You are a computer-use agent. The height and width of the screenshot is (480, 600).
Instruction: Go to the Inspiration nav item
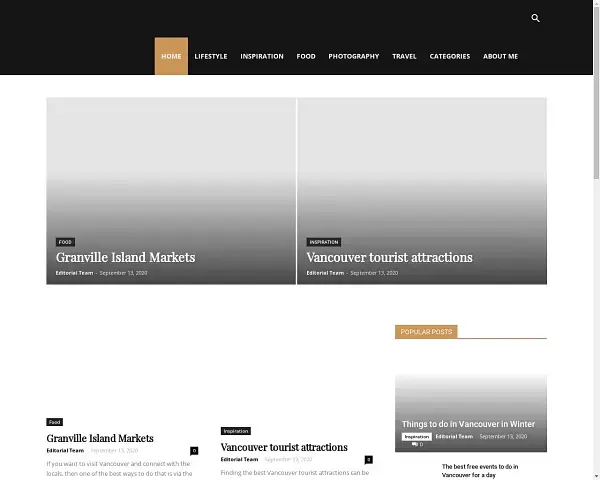pos(262,56)
